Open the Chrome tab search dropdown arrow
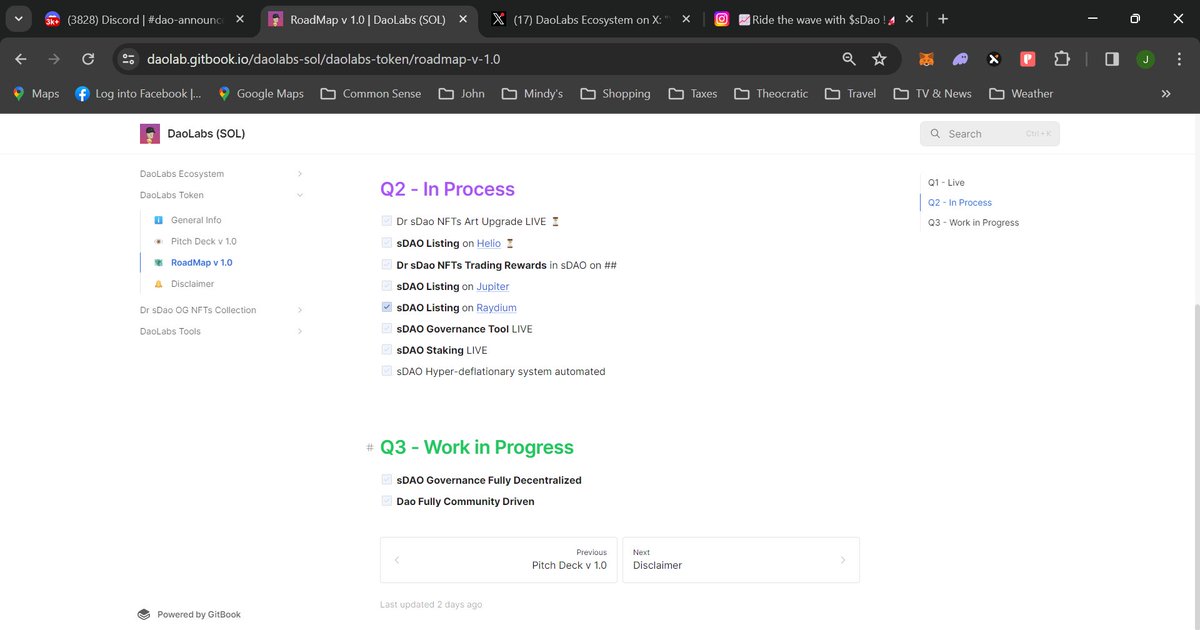1200x630 pixels. 18,19
